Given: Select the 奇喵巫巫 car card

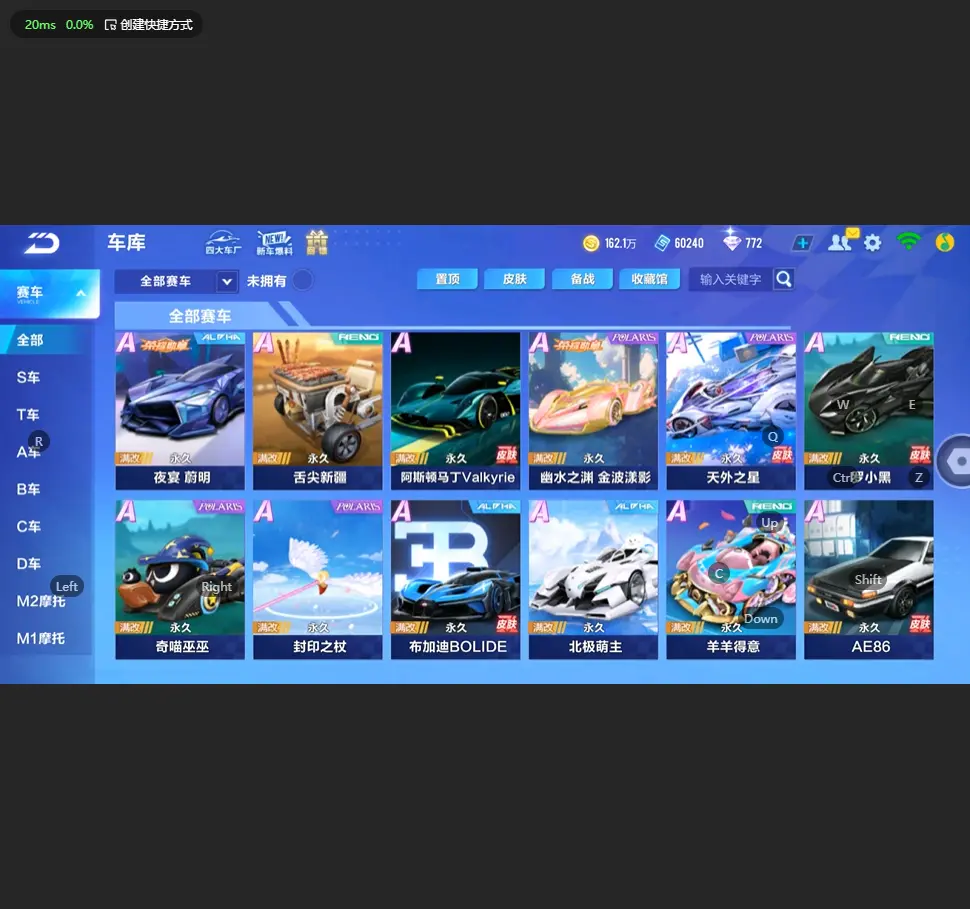Looking at the screenshot, I should 180,580.
